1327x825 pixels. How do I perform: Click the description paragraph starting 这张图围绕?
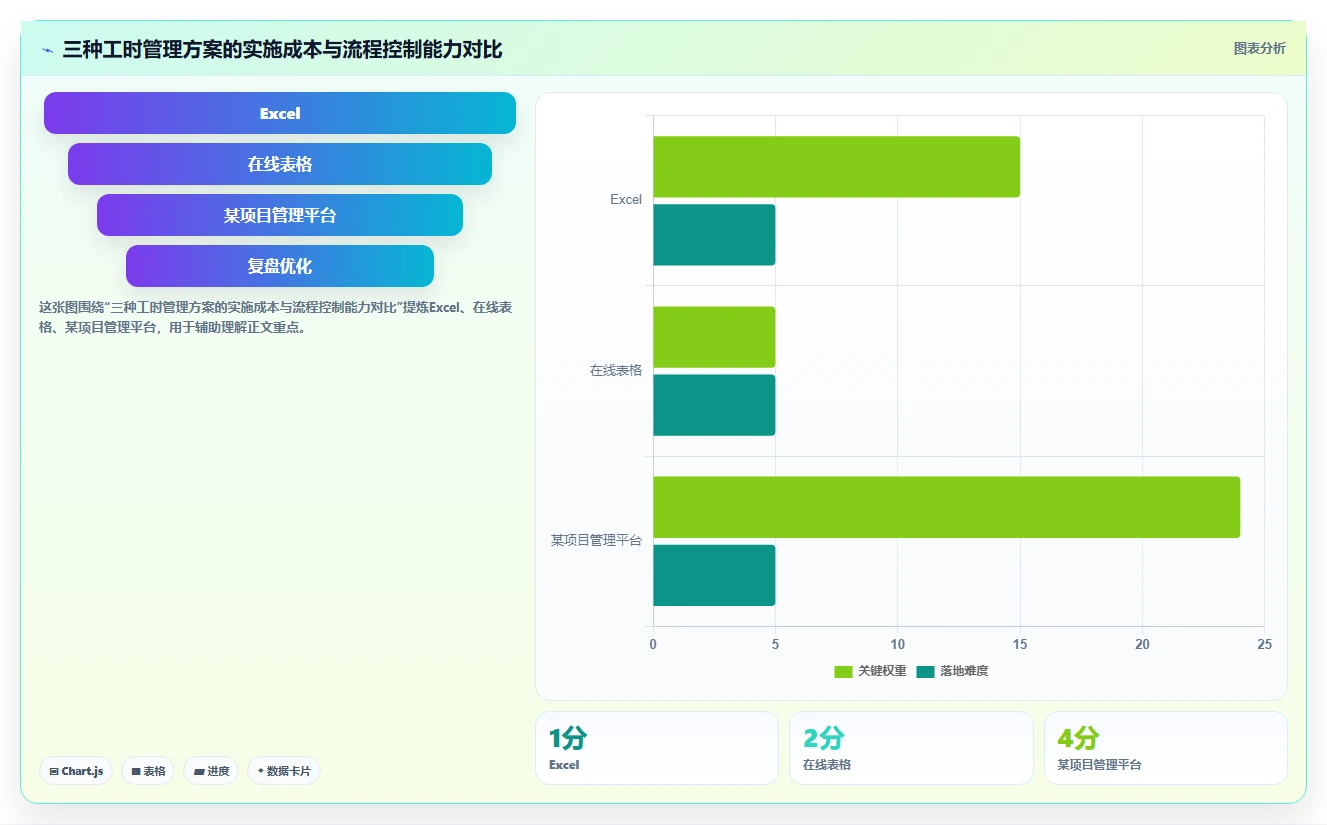[x=276, y=317]
